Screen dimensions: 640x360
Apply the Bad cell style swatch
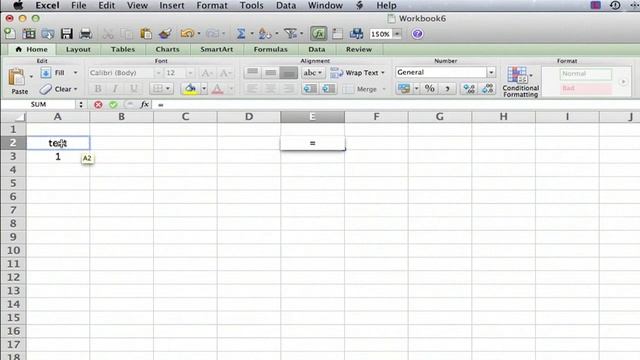coord(586,88)
